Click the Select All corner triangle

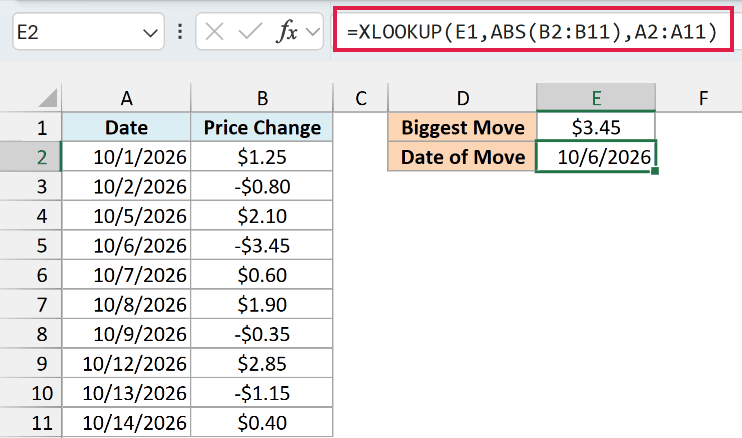[x=47, y=98]
